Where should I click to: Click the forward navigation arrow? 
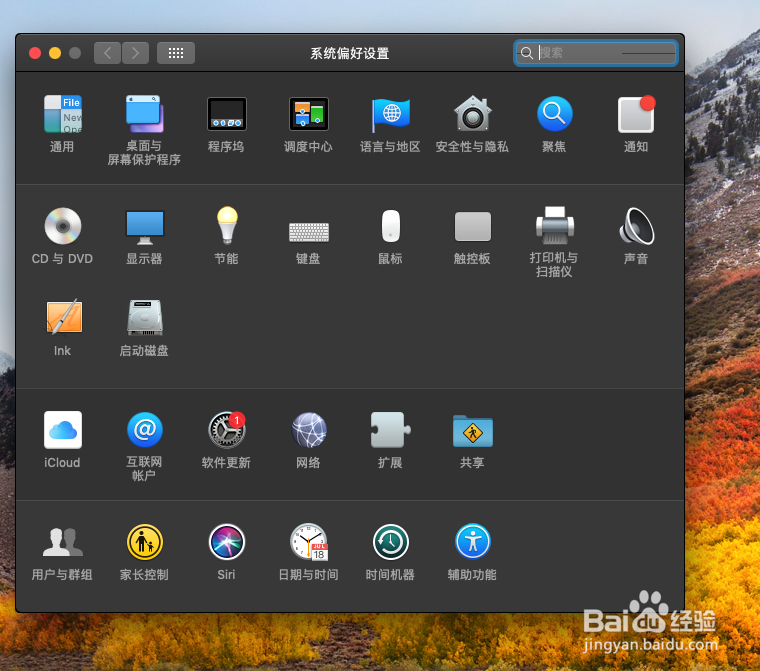point(135,53)
